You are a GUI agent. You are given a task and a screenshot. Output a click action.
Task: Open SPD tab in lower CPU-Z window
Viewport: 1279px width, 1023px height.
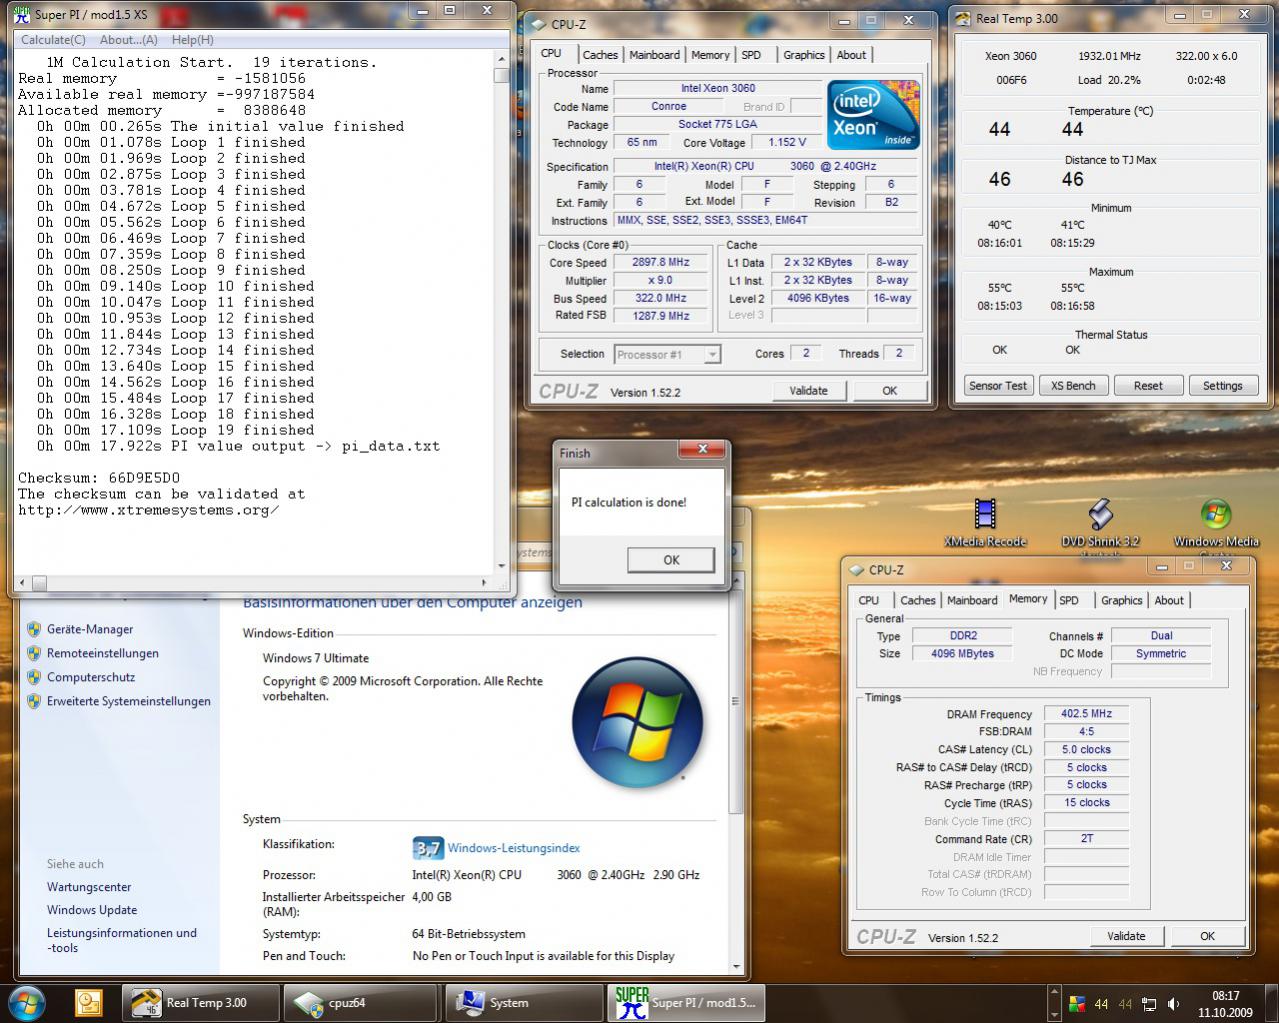coord(1069,600)
